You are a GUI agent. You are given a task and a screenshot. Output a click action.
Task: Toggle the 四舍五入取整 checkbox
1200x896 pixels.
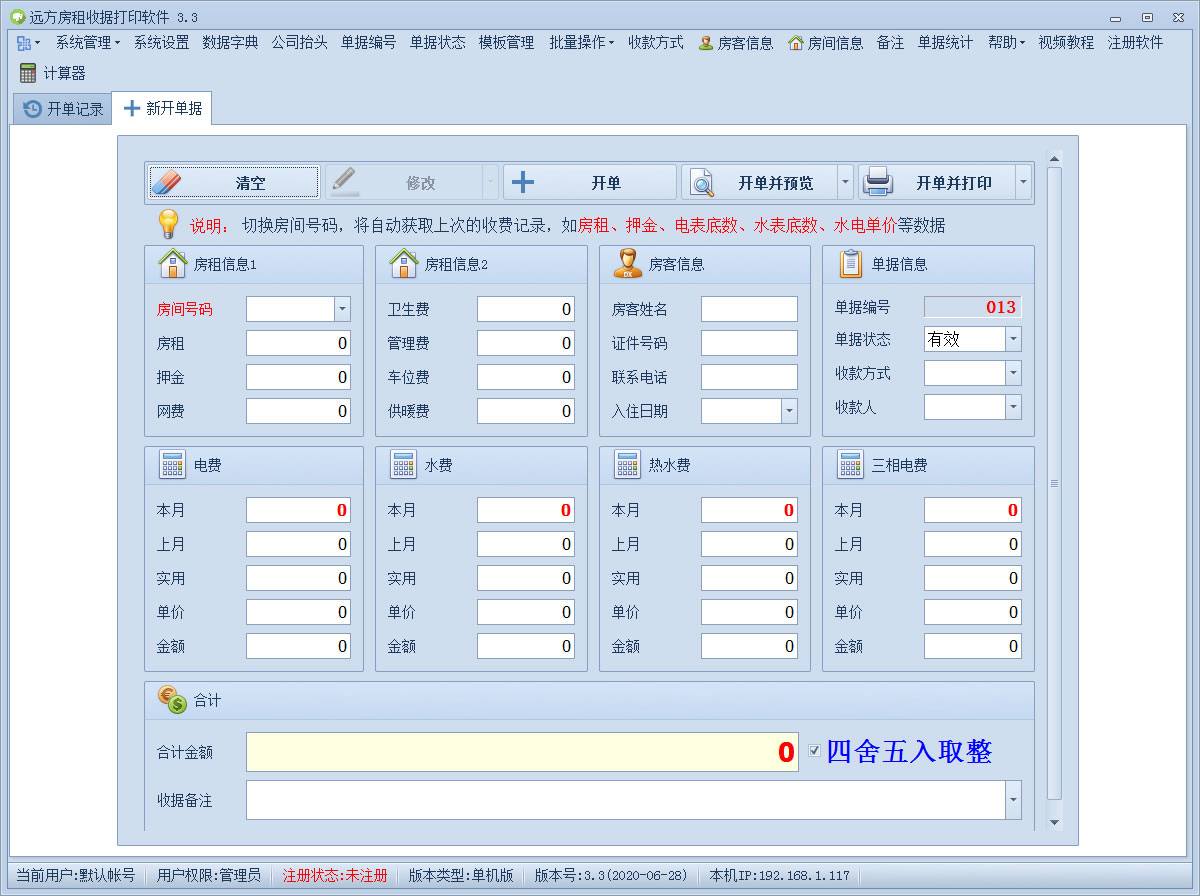[815, 751]
